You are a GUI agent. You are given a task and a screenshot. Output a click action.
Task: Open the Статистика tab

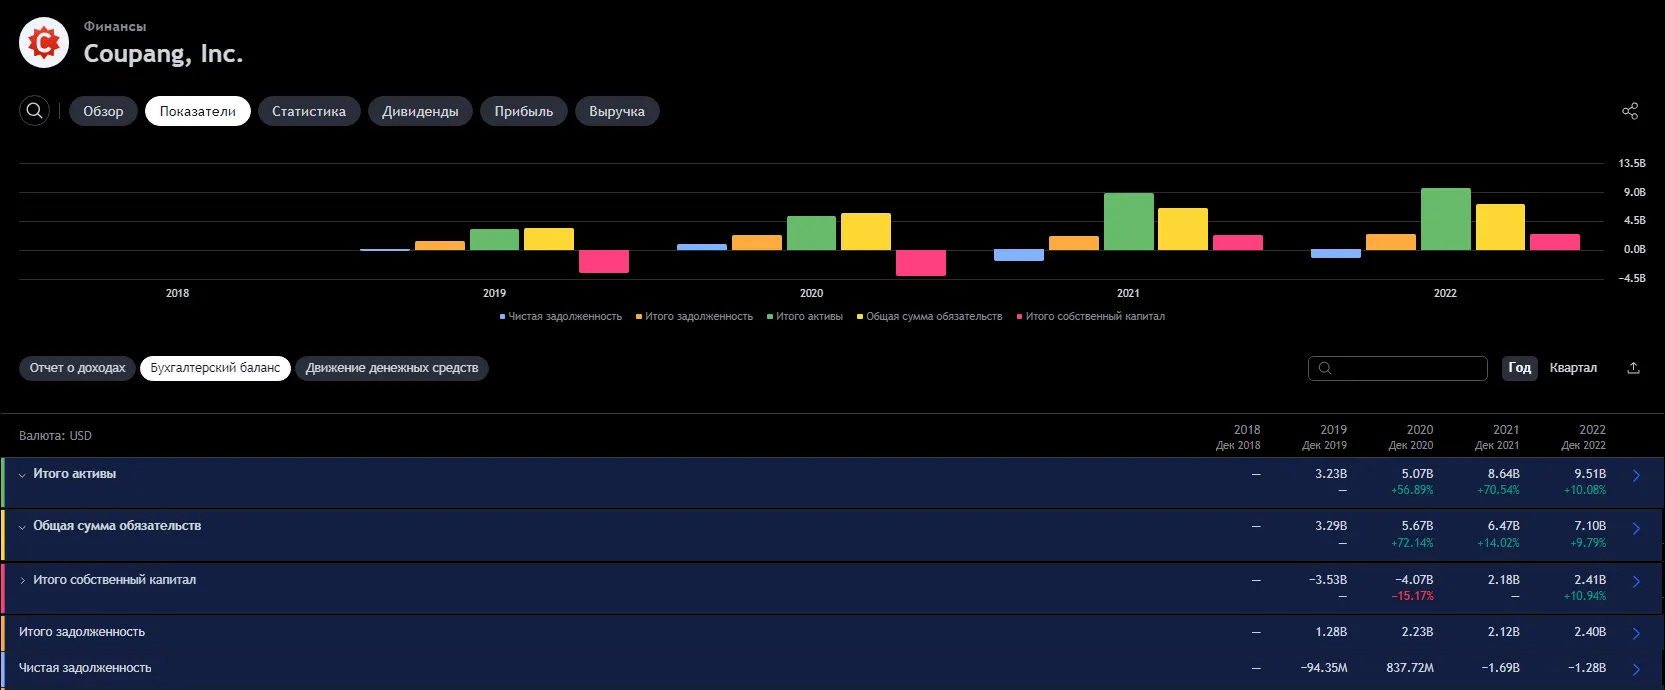(x=309, y=111)
